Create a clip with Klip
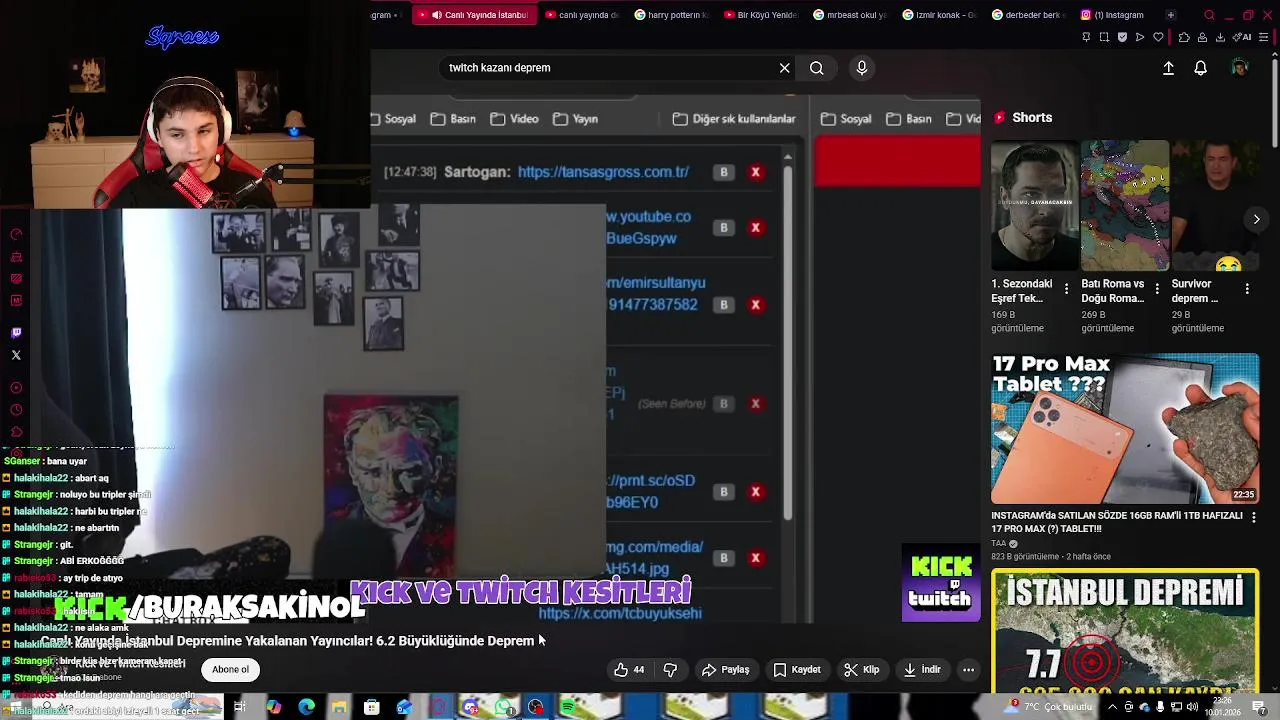 (862, 670)
